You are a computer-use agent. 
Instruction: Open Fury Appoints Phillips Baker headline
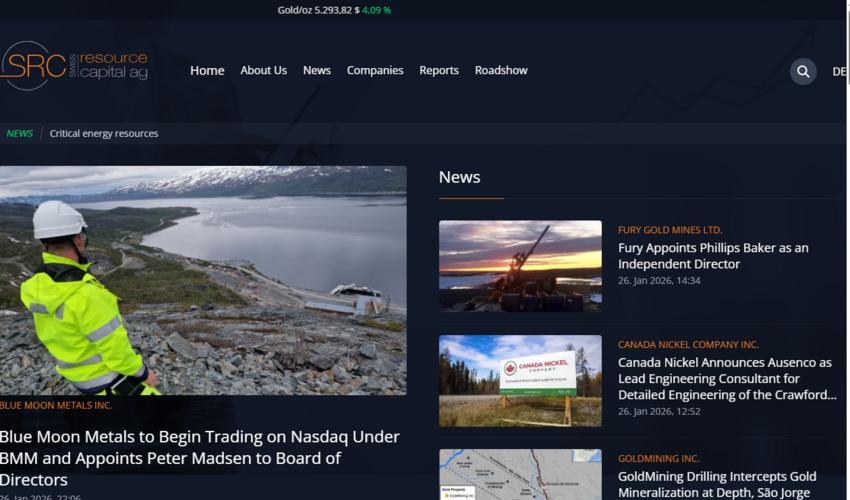click(713, 256)
